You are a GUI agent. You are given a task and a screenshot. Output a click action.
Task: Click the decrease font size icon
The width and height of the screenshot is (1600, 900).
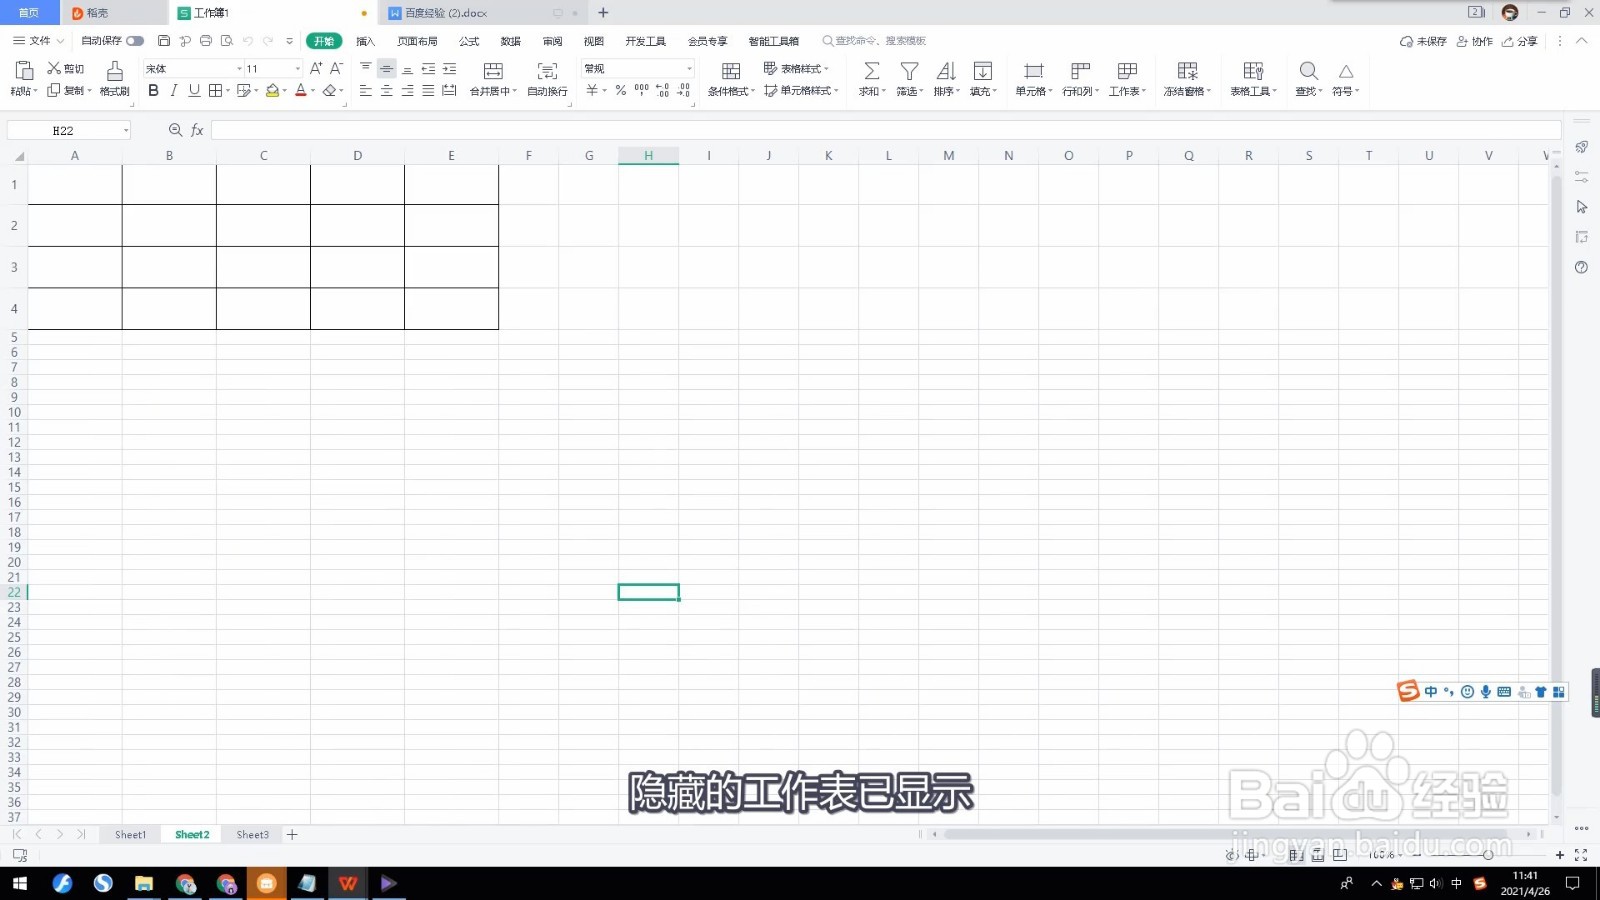pos(337,68)
